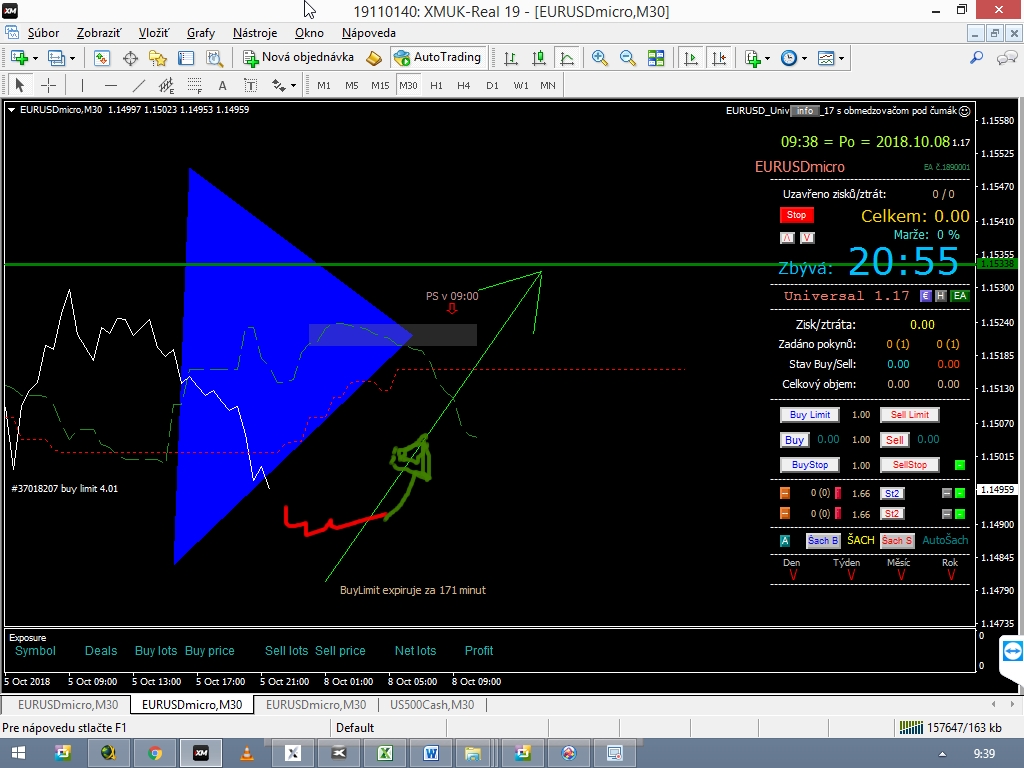
Task: Click the Šach B button
Action: click(x=823, y=541)
